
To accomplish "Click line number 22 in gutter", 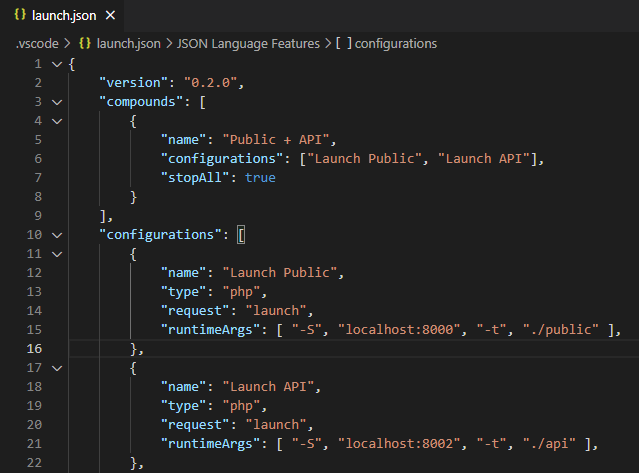I will 34,463.
